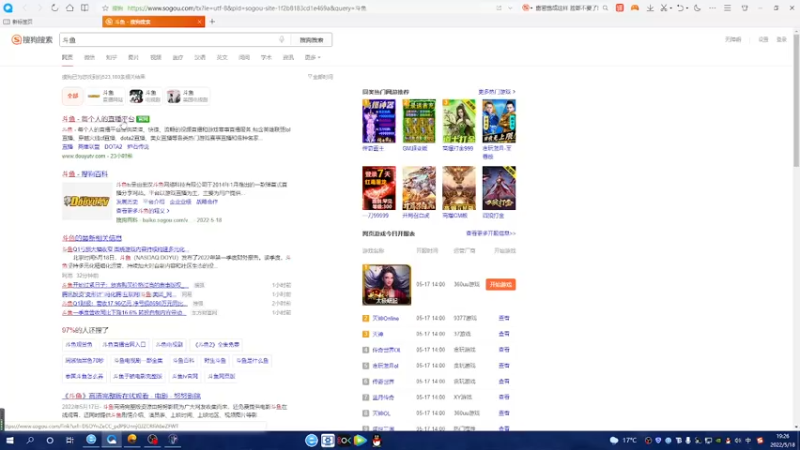
Task: Bookmark page with the star icon
Action: (105, 8)
